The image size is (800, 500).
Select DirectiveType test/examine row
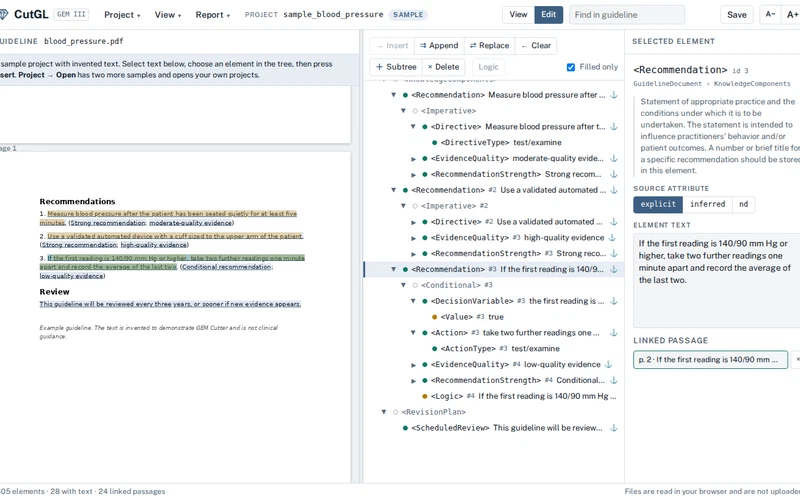click(494, 142)
